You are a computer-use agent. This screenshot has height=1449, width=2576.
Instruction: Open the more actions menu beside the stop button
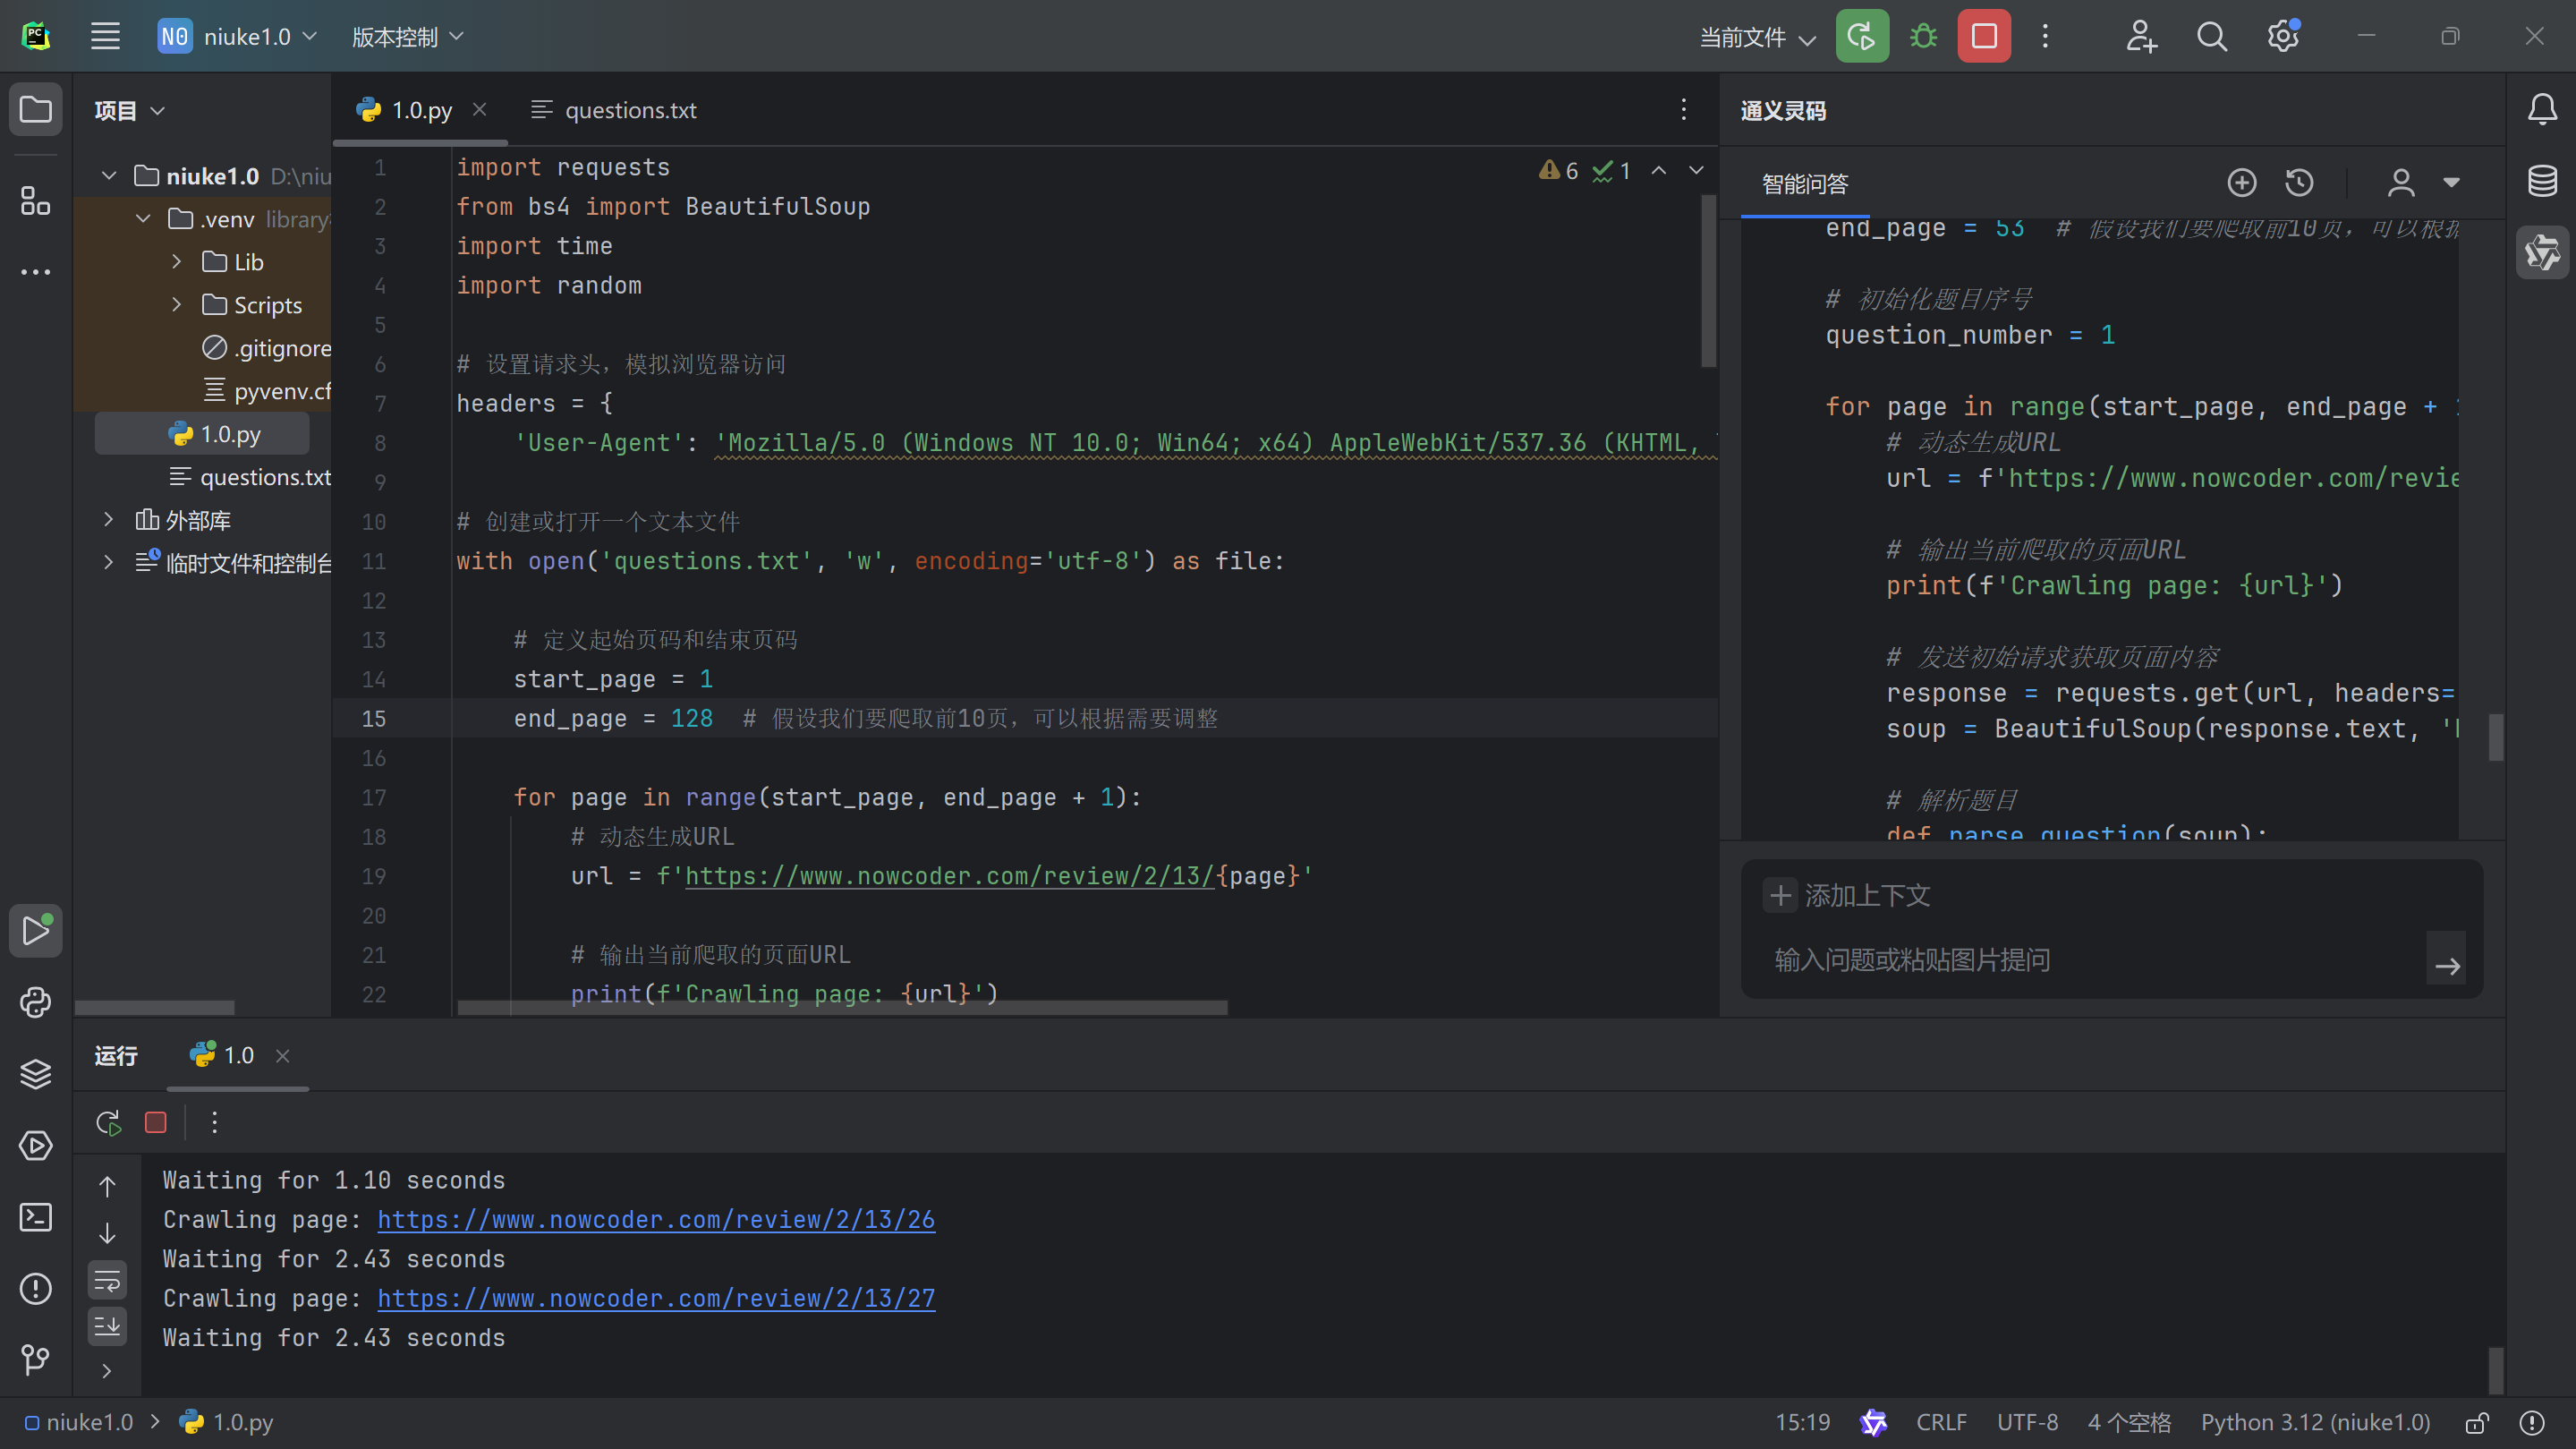point(2045,37)
